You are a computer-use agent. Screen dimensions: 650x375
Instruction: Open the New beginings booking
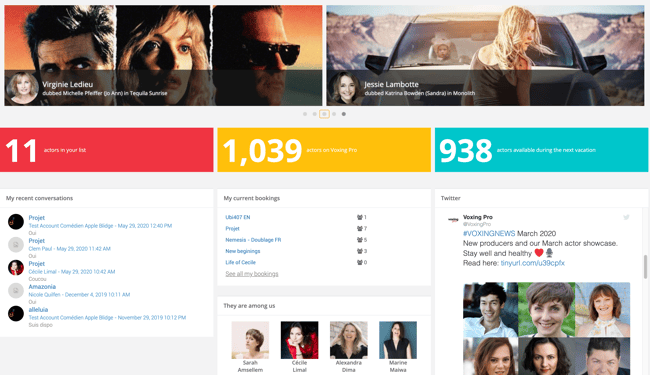click(243, 251)
